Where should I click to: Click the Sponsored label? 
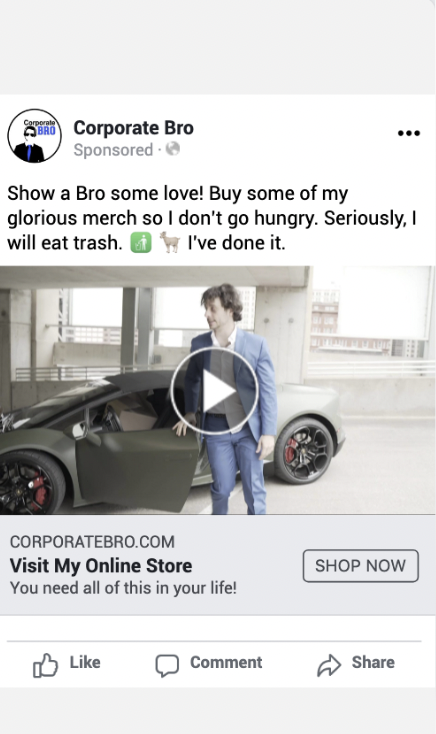[x=113, y=150]
